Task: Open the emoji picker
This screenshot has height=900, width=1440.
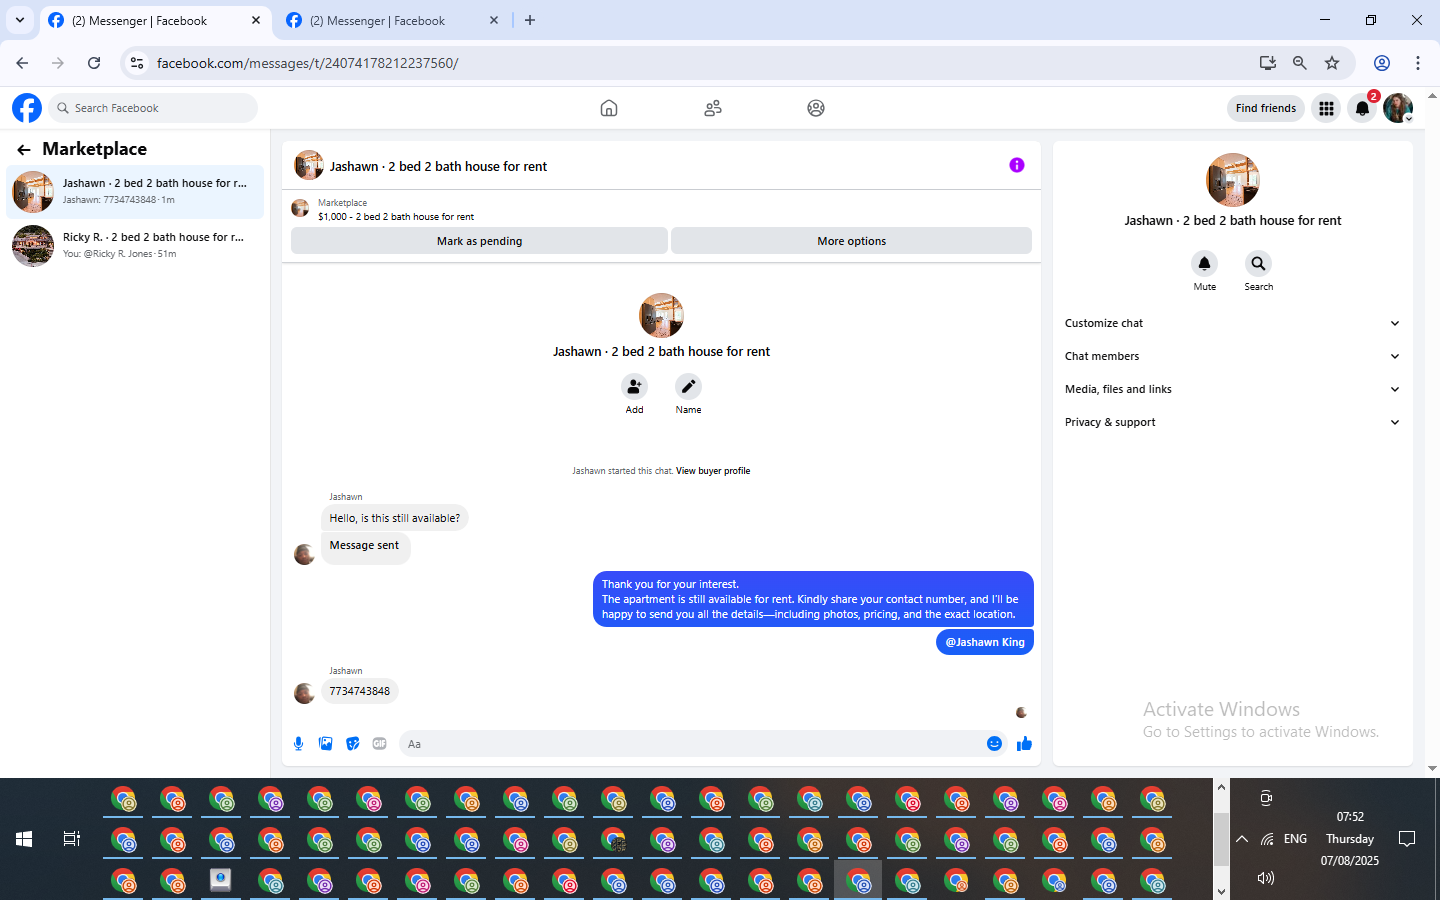Action: pyautogui.click(x=994, y=743)
